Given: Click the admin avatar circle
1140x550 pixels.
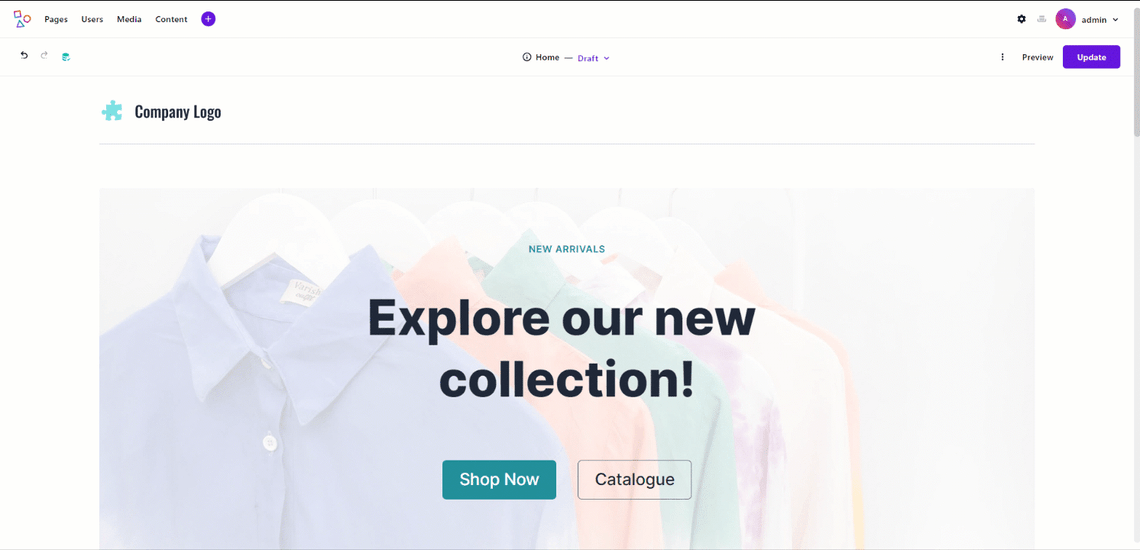Looking at the screenshot, I should pos(1065,19).
